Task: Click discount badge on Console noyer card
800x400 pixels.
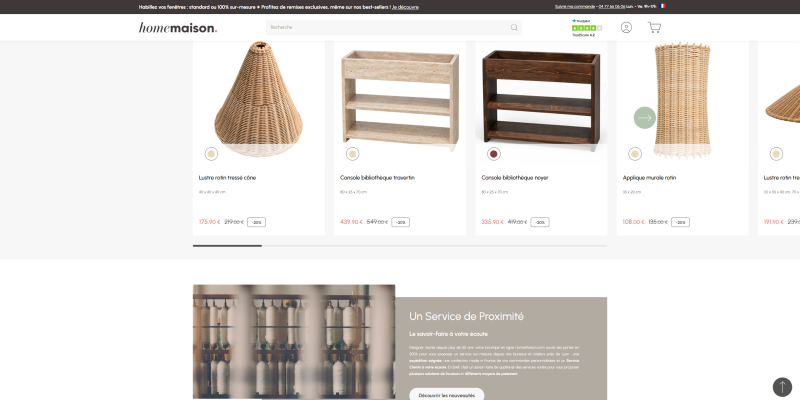Action: [x=540, y=222]
